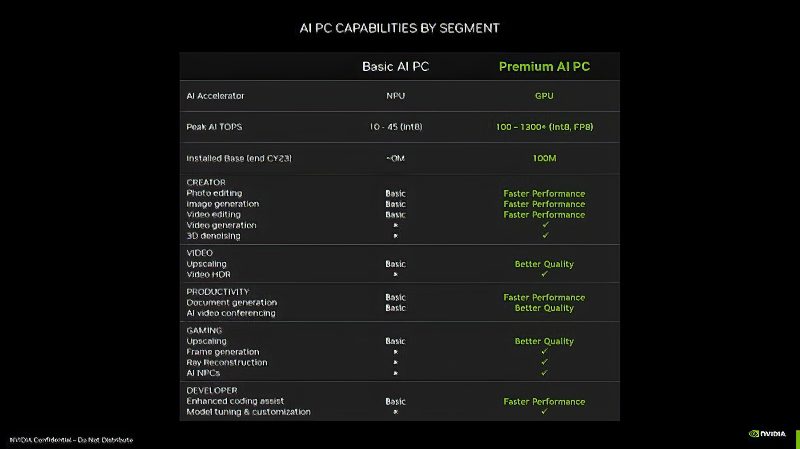Click the NVIDIA logo in the corner
This screenshot has height=449, width=800.
(x=767, y=434)
